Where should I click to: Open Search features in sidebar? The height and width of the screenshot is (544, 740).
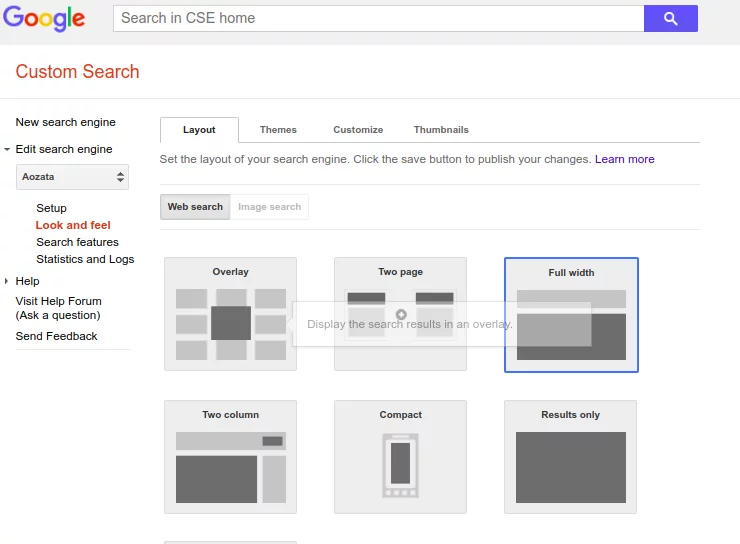pos(77,242)
